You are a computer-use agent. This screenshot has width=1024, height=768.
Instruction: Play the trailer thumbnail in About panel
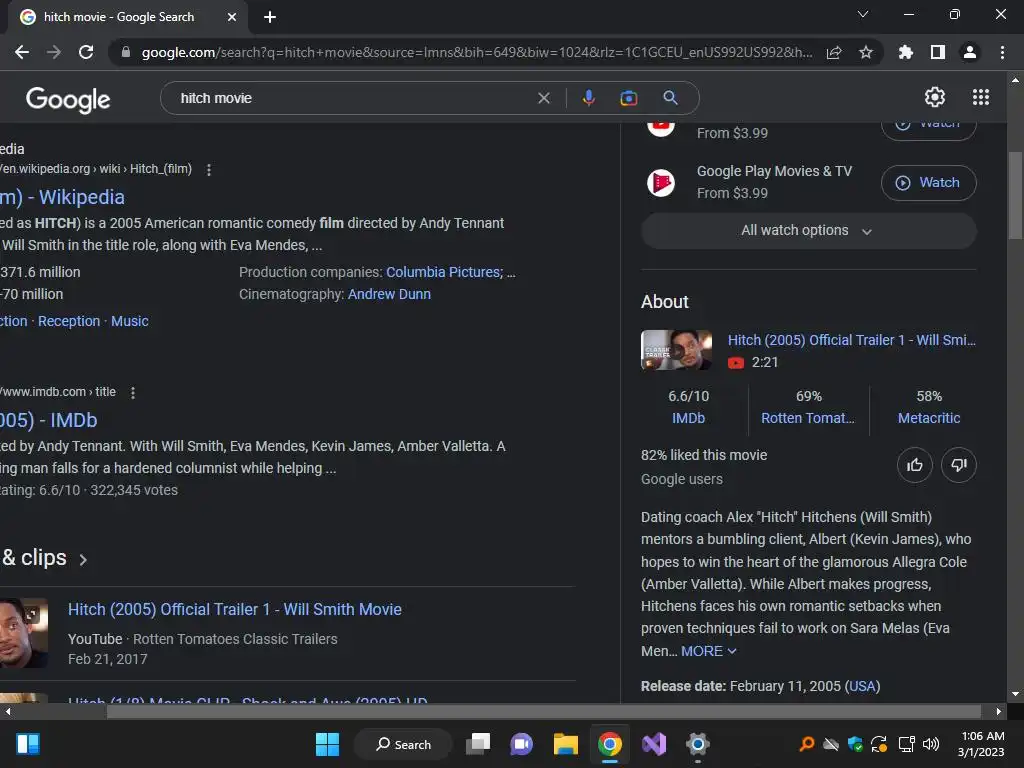click(x=676, y=350)
